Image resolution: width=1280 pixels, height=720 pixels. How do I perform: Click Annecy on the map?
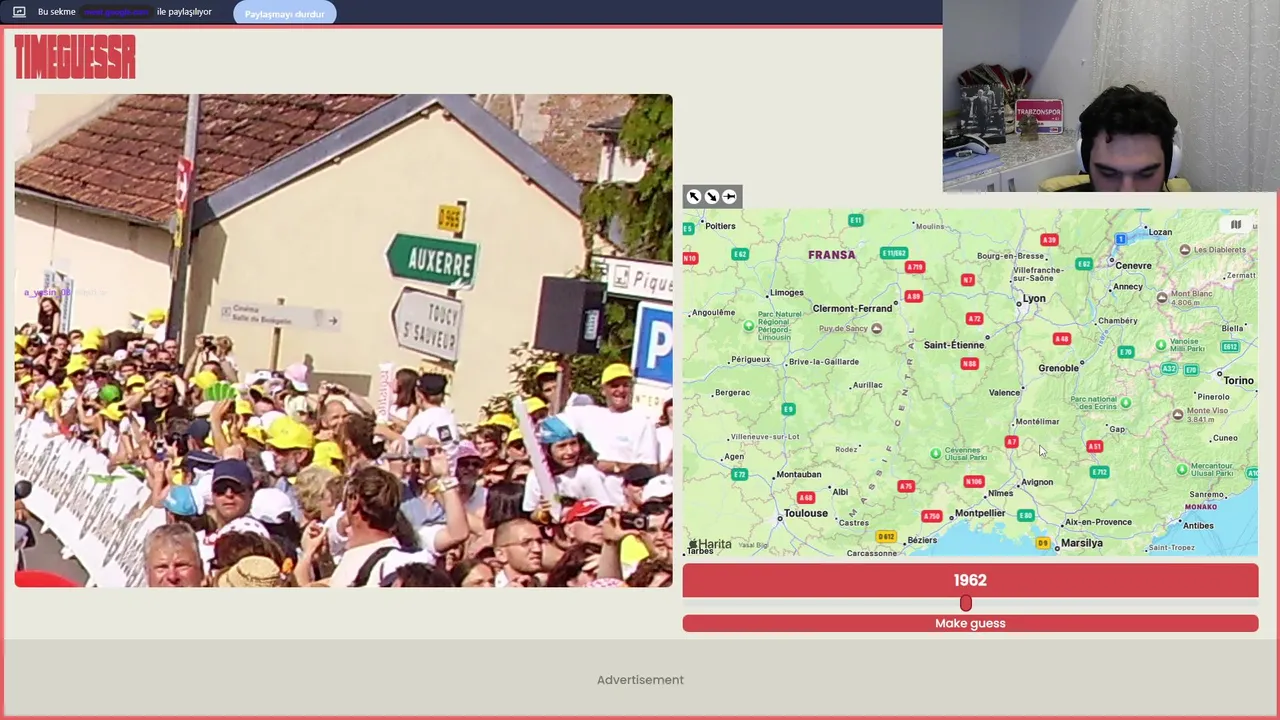1128,287
